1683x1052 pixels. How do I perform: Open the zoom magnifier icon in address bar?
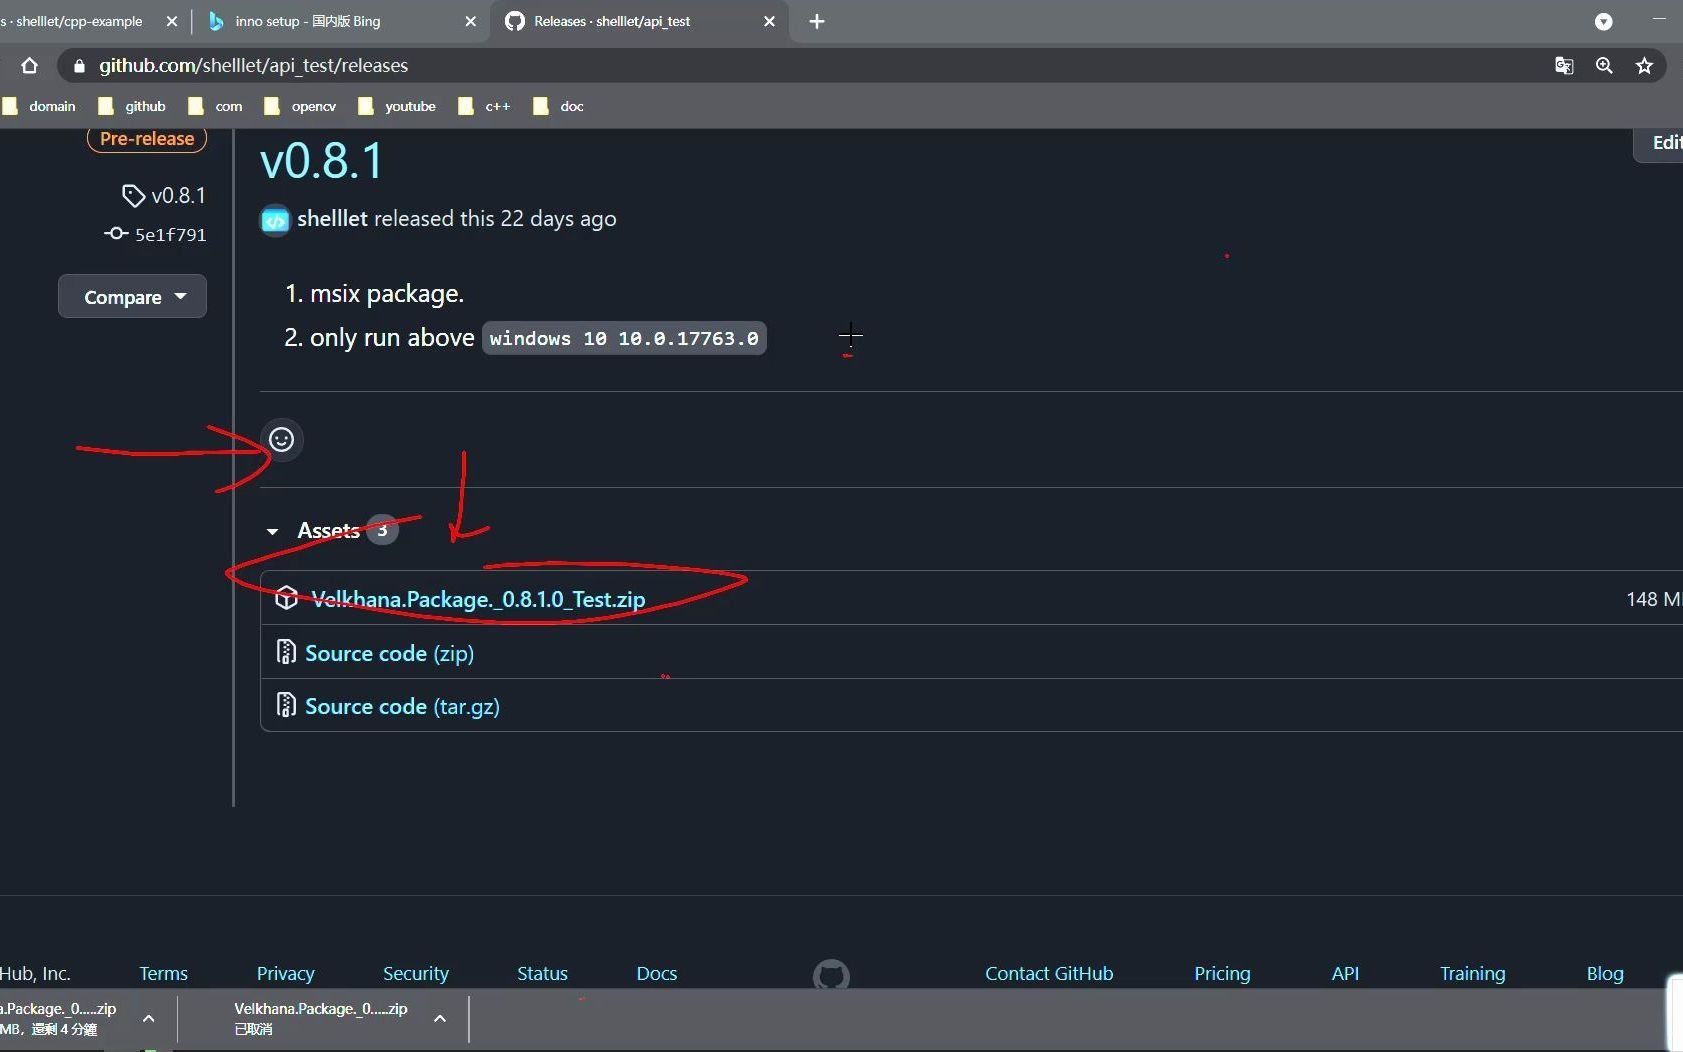click(x=1604, y=65)
